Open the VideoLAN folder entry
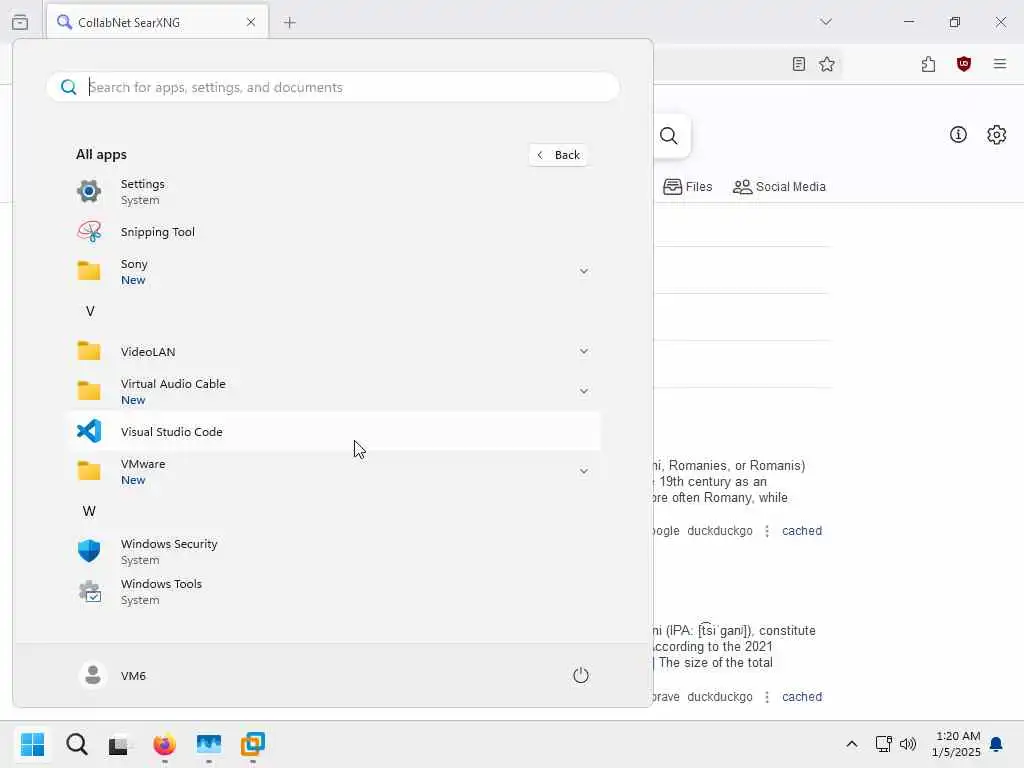 pos(333,351)
